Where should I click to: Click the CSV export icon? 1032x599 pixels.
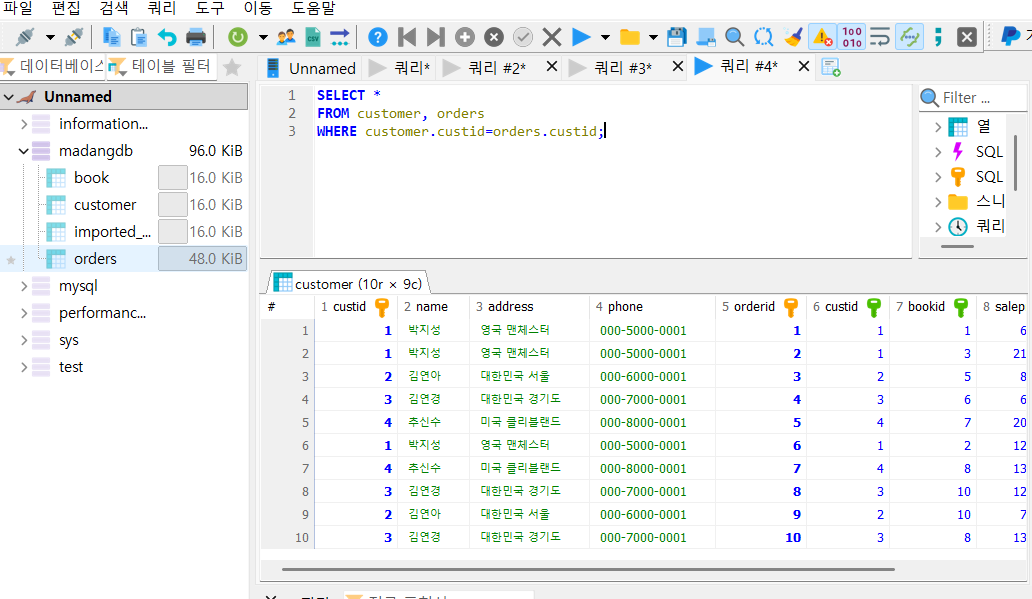[x=313, y=37]
